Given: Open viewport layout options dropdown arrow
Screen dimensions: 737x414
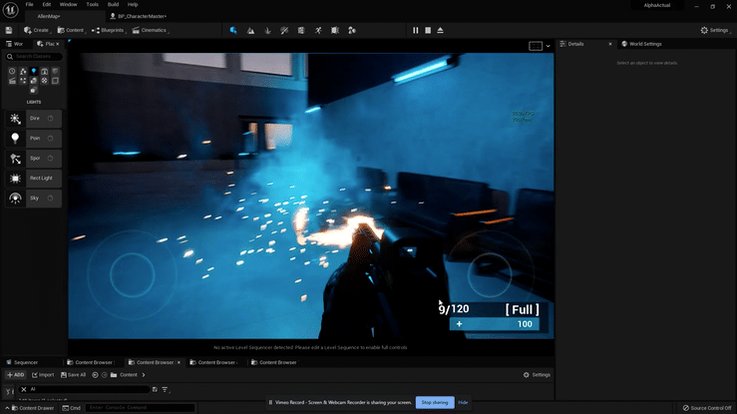Looking at the screenshot, I should click(548, 46).
